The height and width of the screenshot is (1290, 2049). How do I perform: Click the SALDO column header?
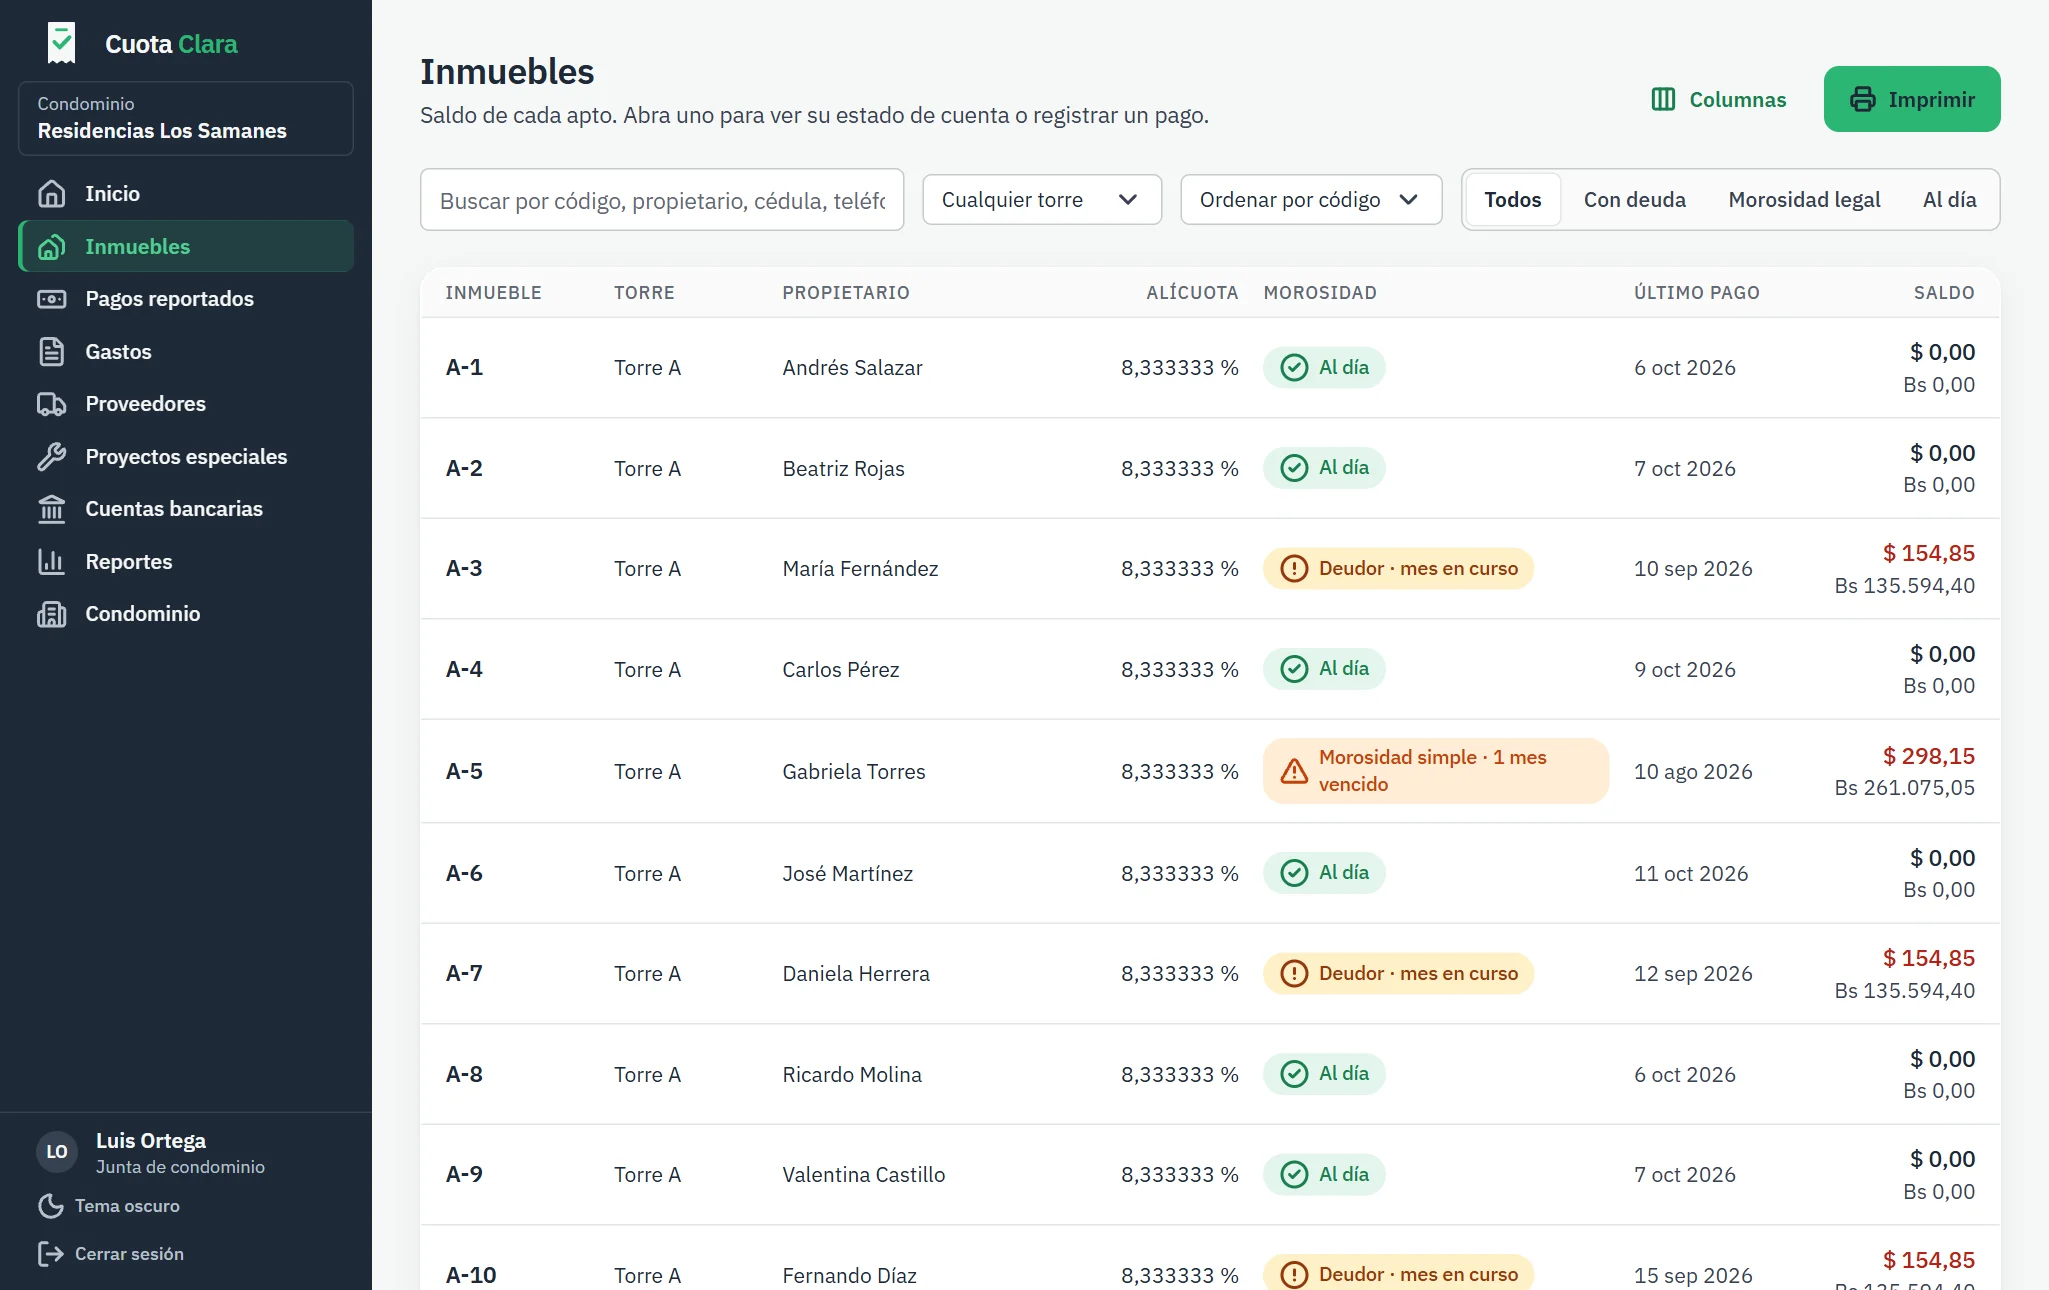pyautogui.click(x=1944, y=293)
